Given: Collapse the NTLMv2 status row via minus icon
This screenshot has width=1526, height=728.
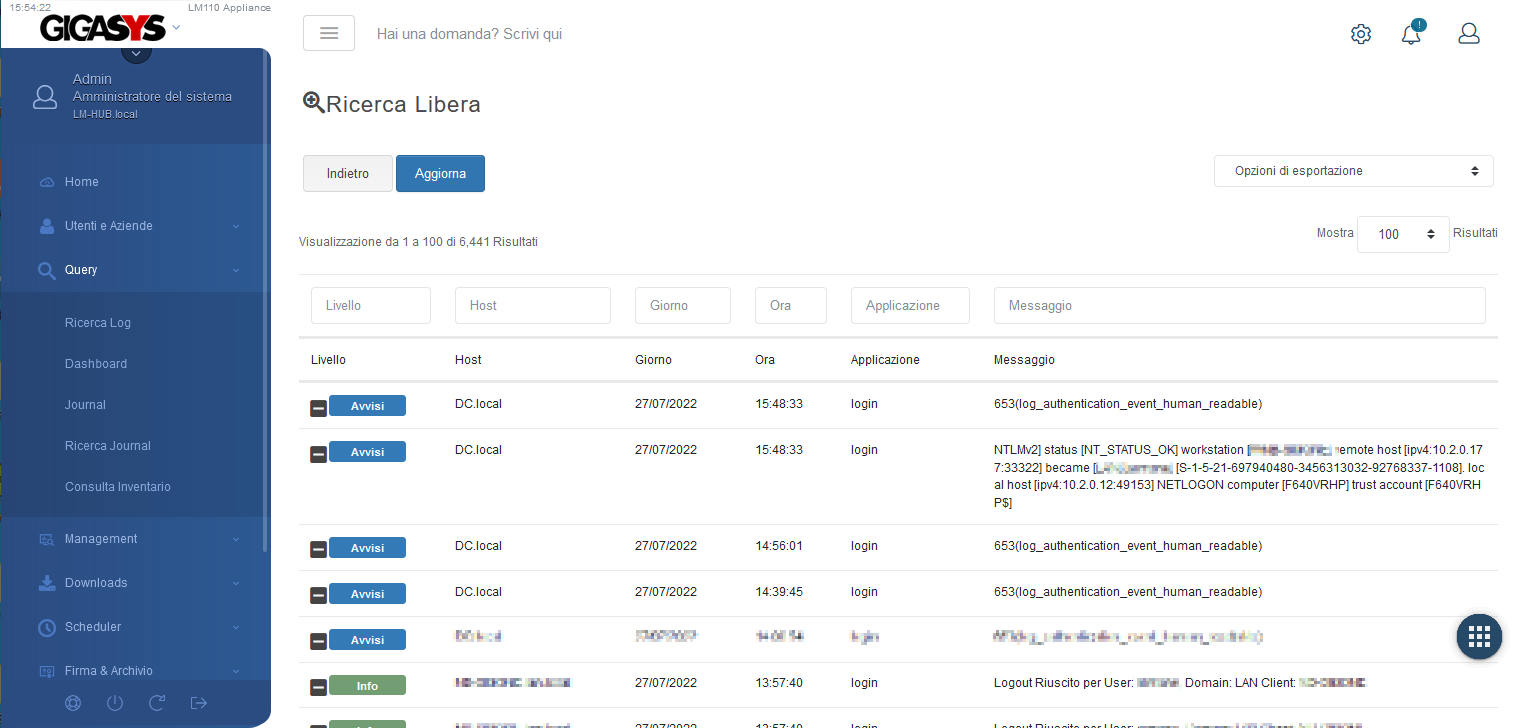Looking at the screenshot, I should [319, 454].
